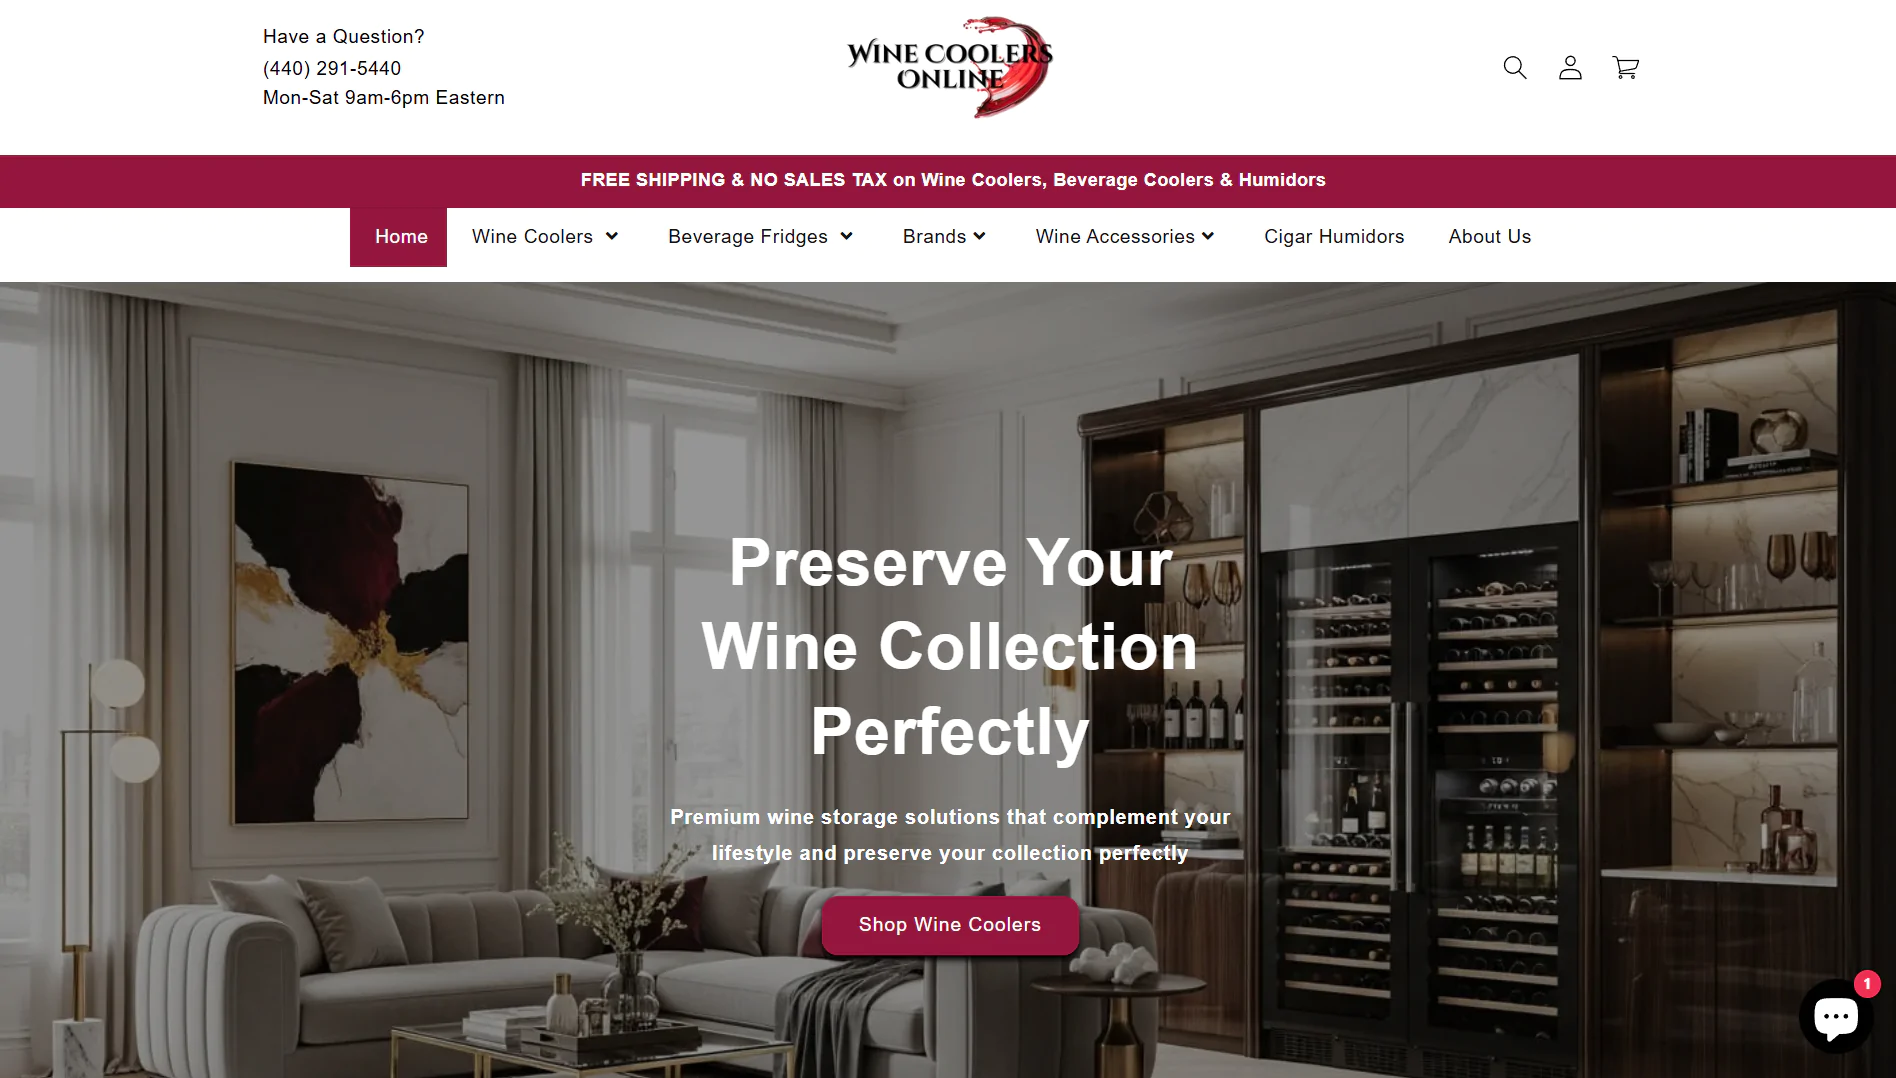Select the Home menu tab

pyautogui.click(x=398, y=237)
